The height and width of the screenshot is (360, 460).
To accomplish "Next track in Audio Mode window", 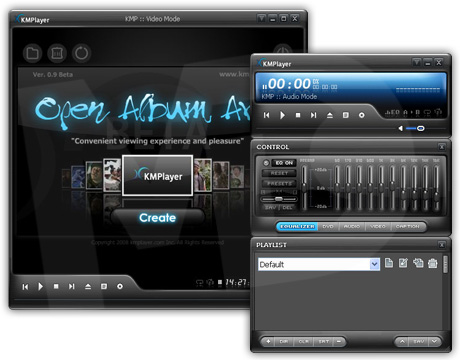I will (313, 115).
